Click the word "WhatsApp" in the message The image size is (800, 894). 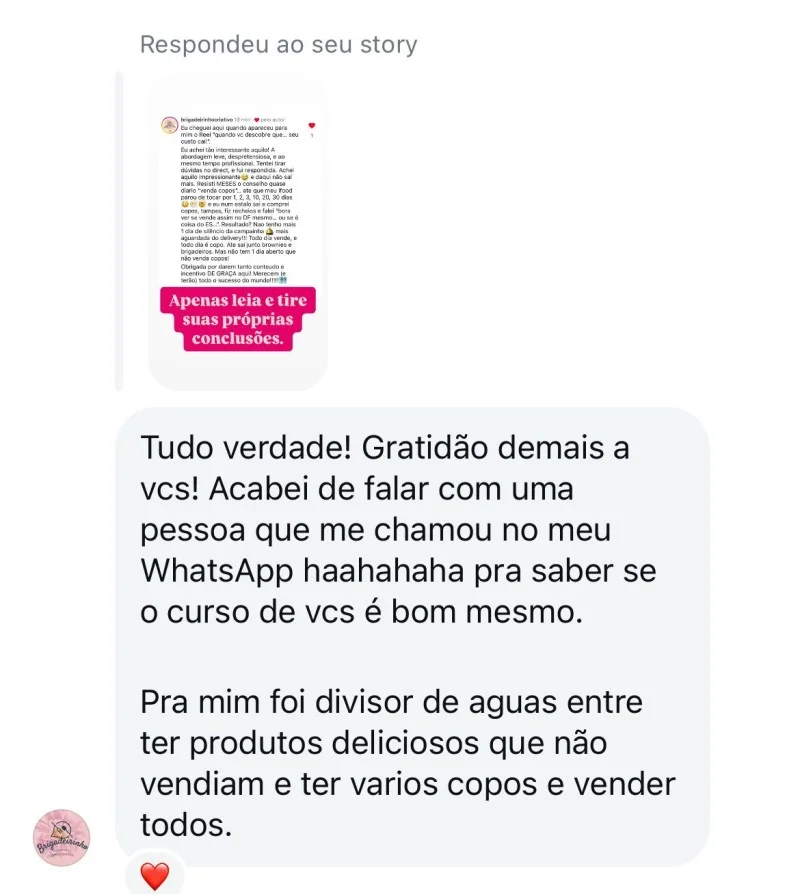coord(217,572)
